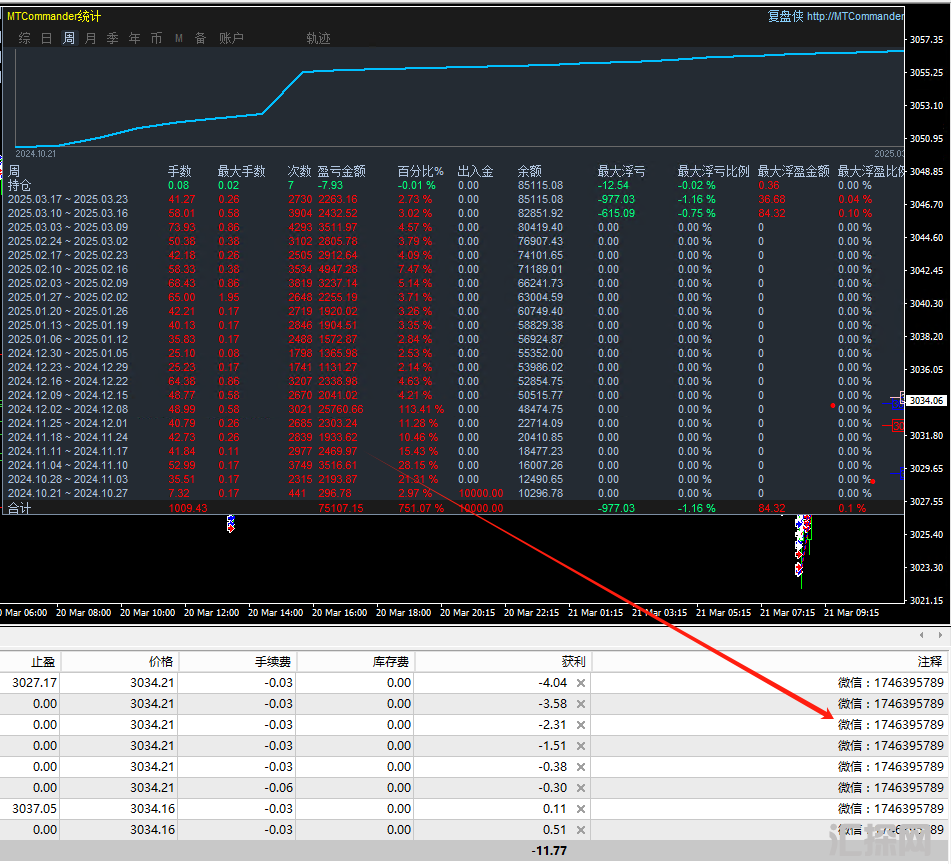Viewport: 951px width, 864px height.
Task: Close the order with profit -2.31
Action: (580, 725)
